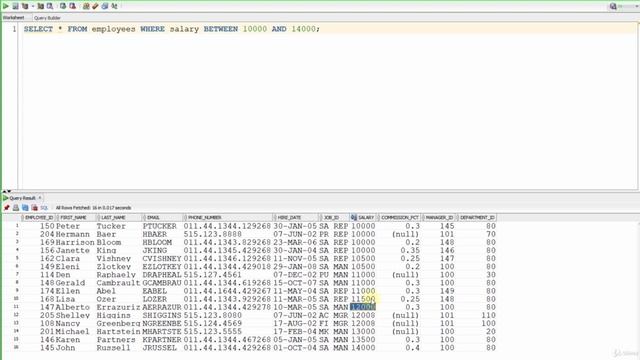Viewport: 640px width, 360px height.
Task: Clear the worksheet with the eraser icon
Action: coord(95,6)
